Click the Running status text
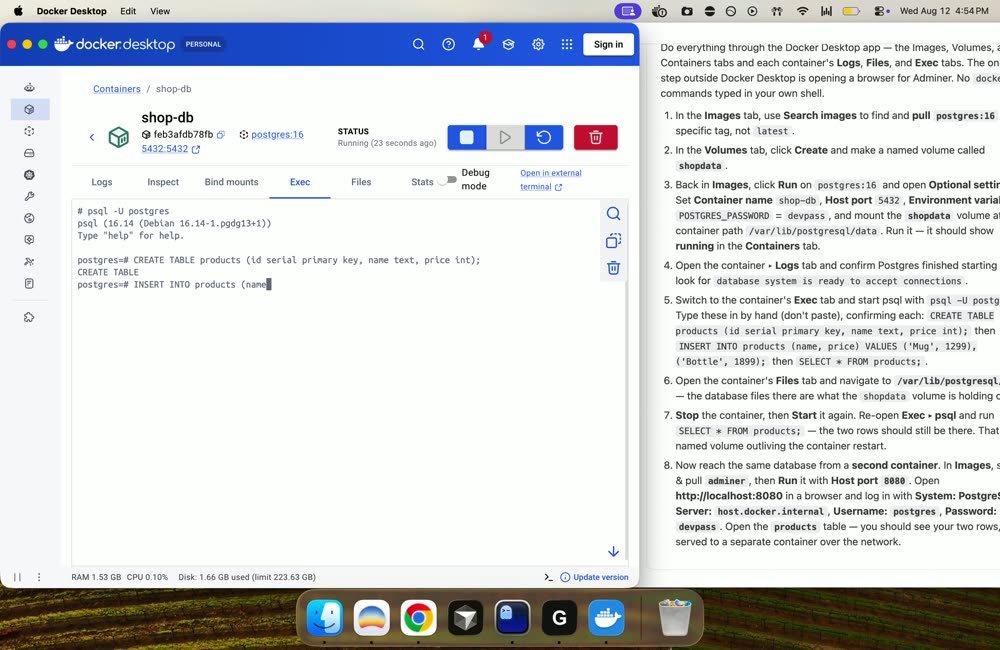 [x=387, y=143]
